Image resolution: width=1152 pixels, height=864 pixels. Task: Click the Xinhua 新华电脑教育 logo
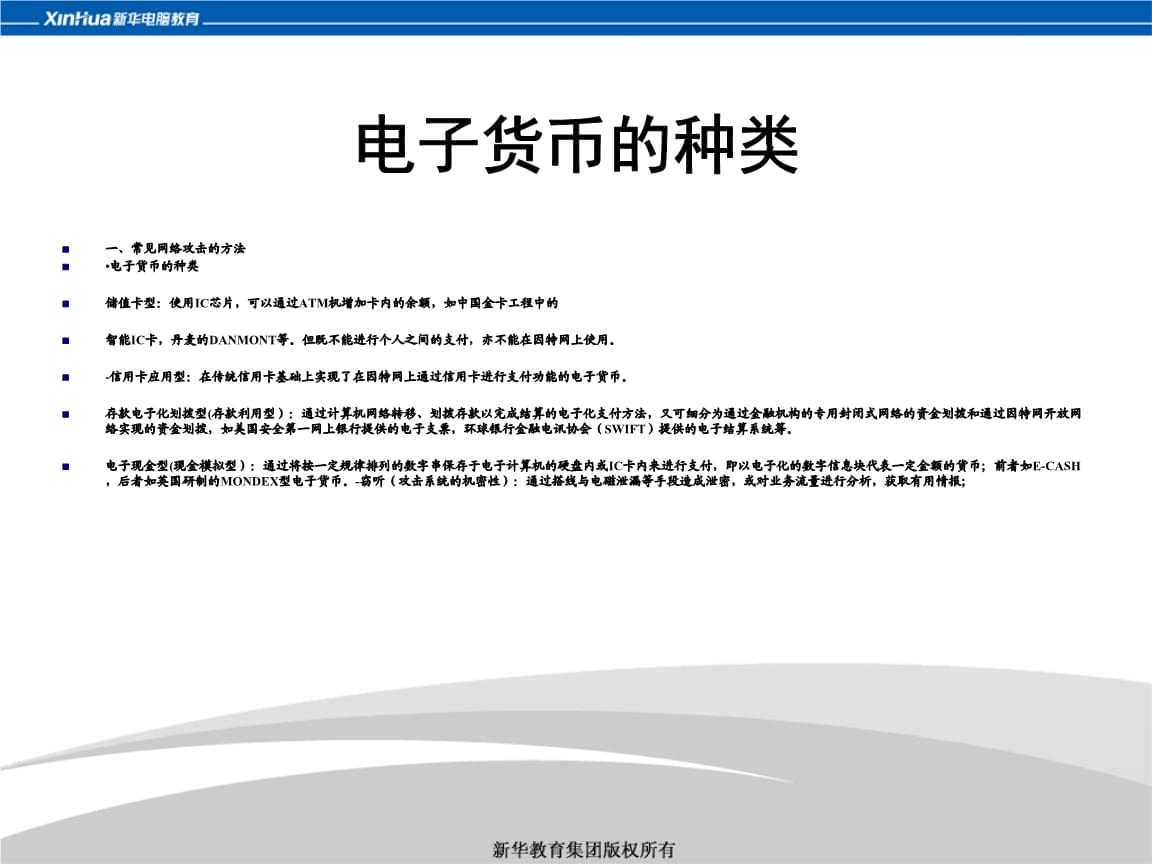point(122,18)
